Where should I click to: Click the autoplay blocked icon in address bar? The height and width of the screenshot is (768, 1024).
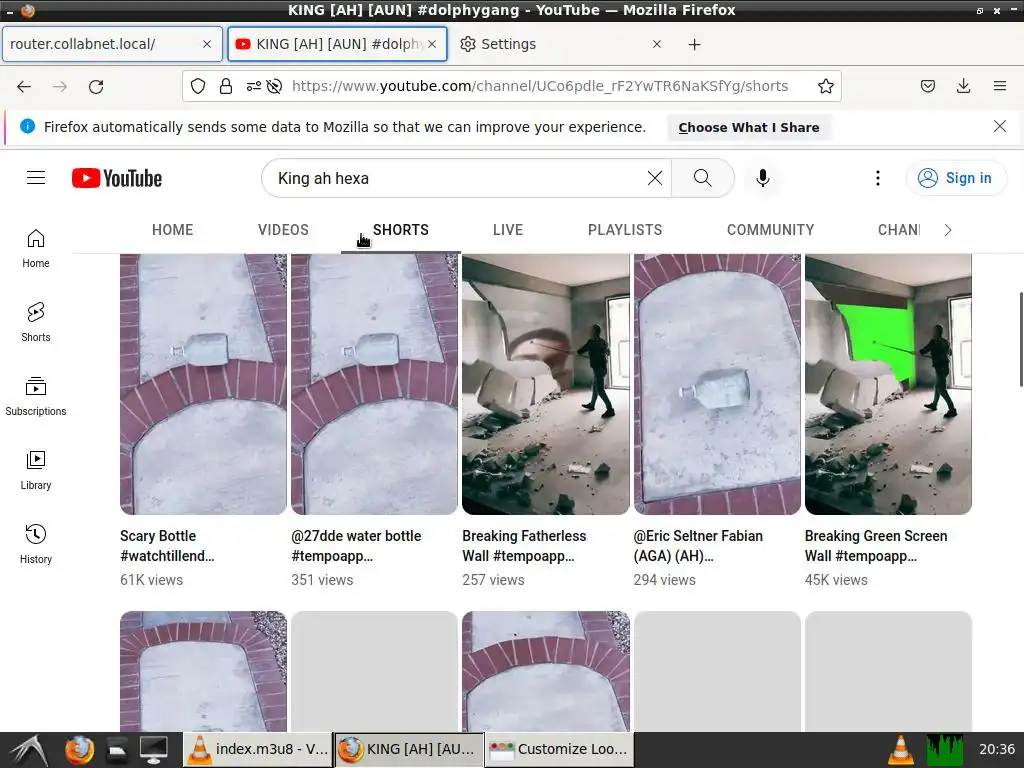274,86
